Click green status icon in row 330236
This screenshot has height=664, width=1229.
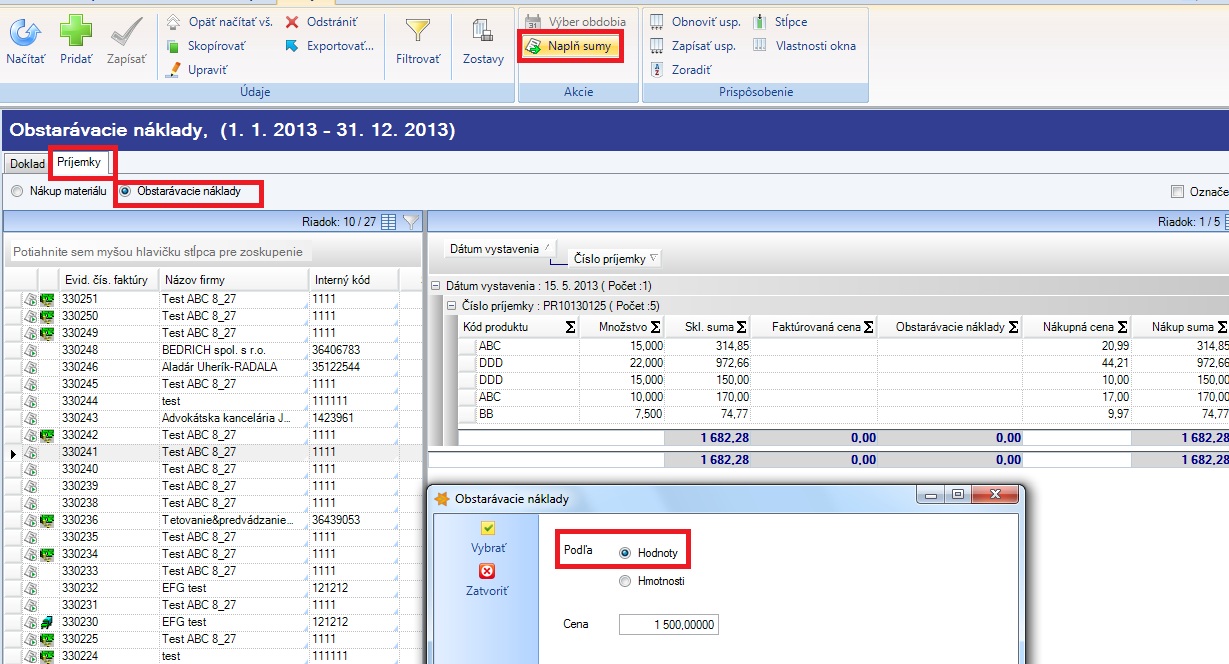(x=48, y=519)
